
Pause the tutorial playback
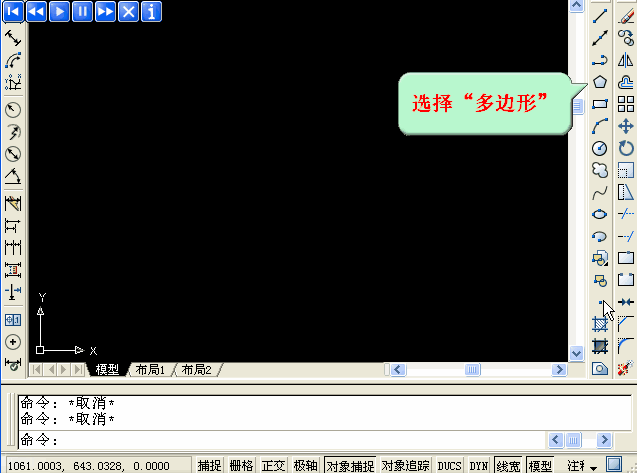[x=82, y=11]
